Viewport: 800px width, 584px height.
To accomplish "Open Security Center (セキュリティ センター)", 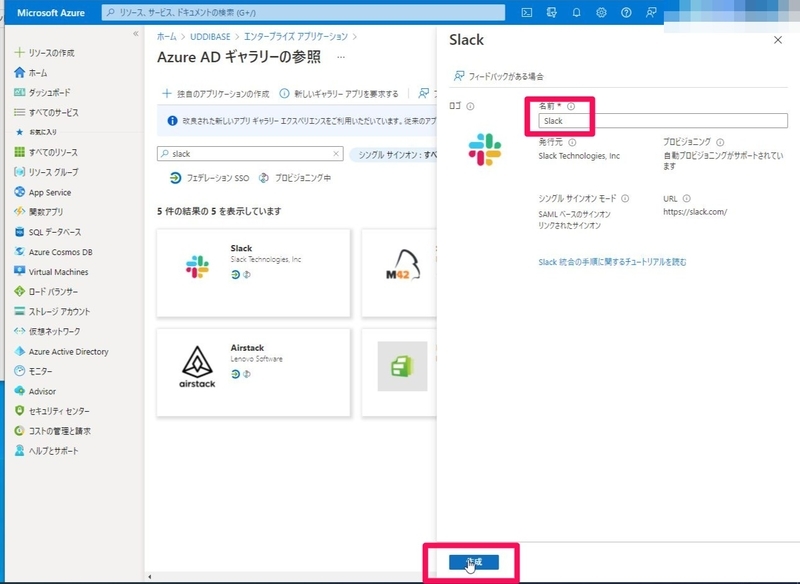I will coord(52,411).
